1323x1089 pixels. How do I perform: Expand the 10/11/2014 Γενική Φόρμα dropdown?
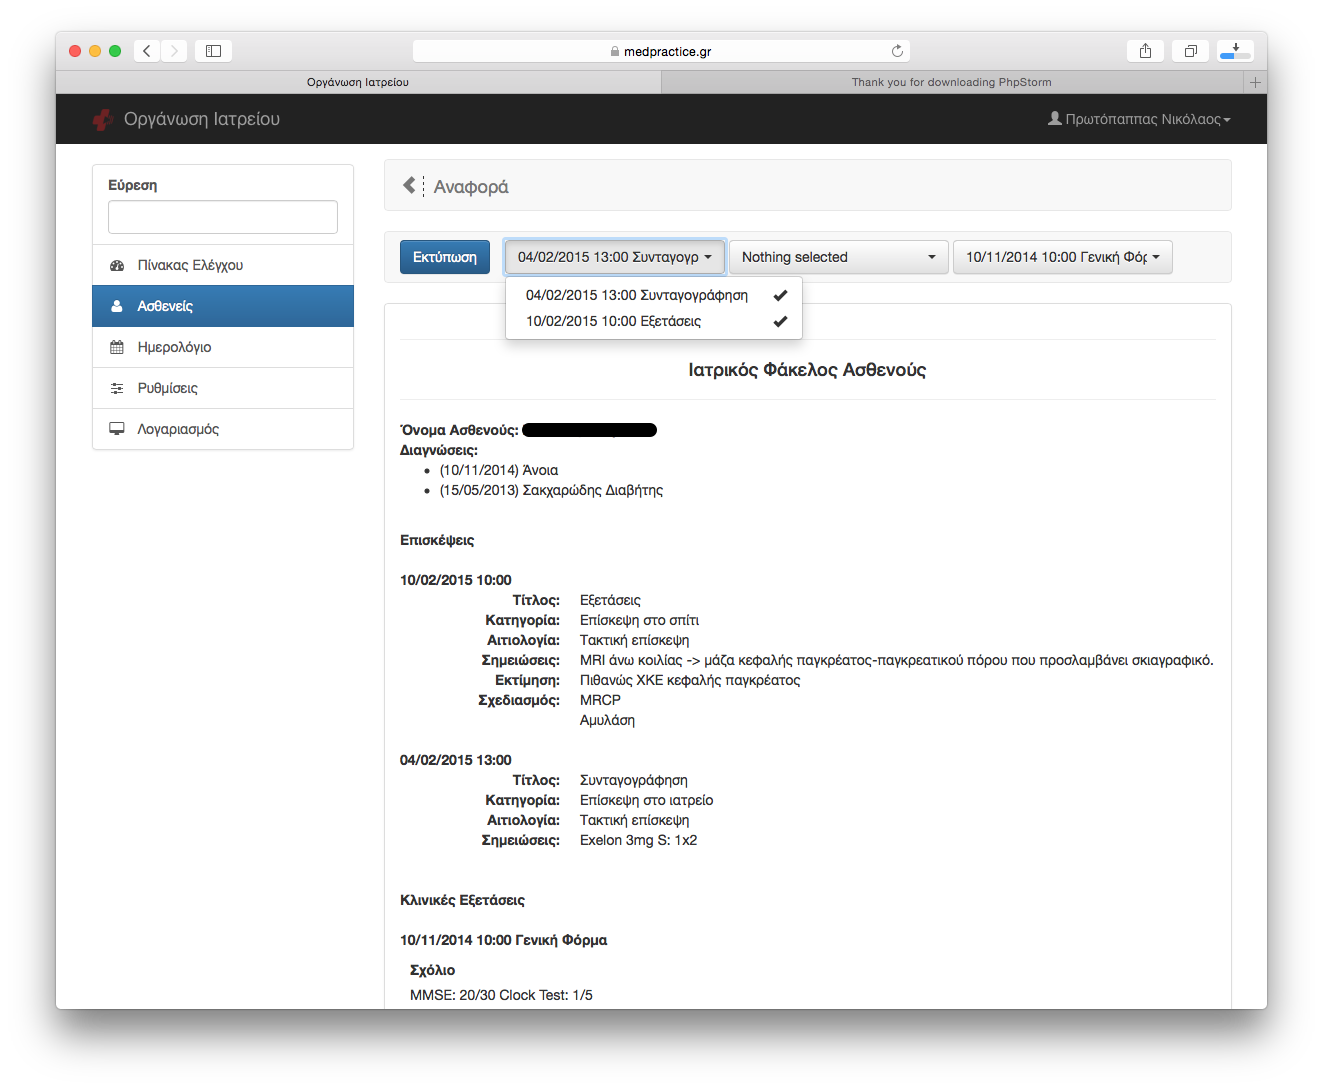point(1062,257)
